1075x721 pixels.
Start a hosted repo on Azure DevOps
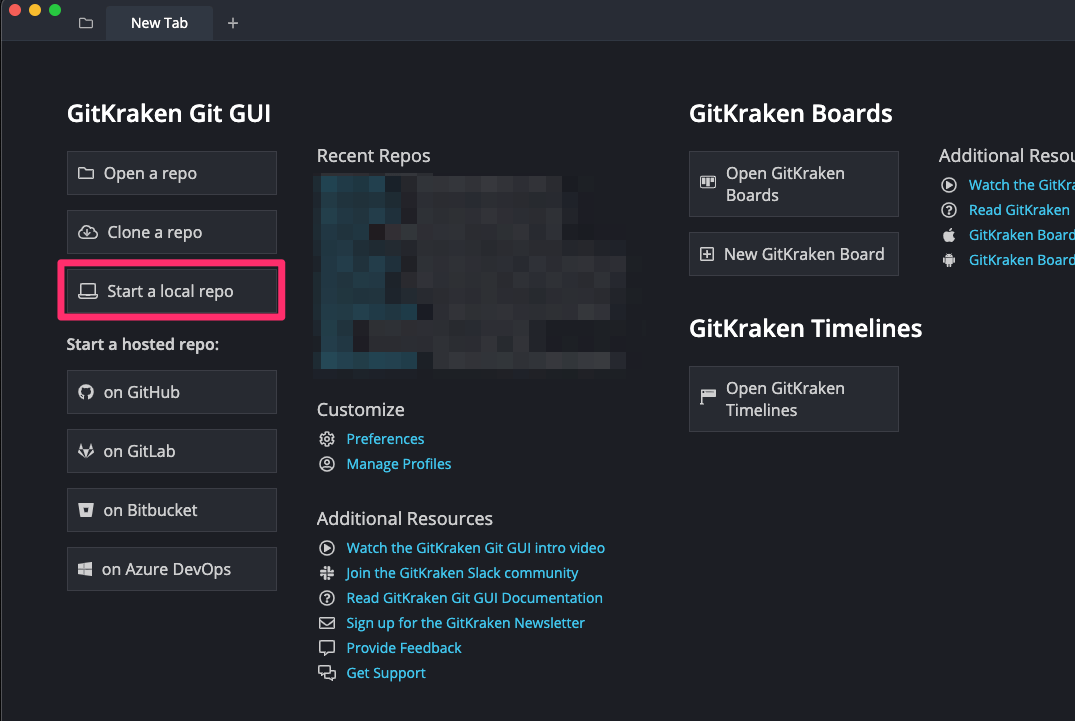coord(171,569)
